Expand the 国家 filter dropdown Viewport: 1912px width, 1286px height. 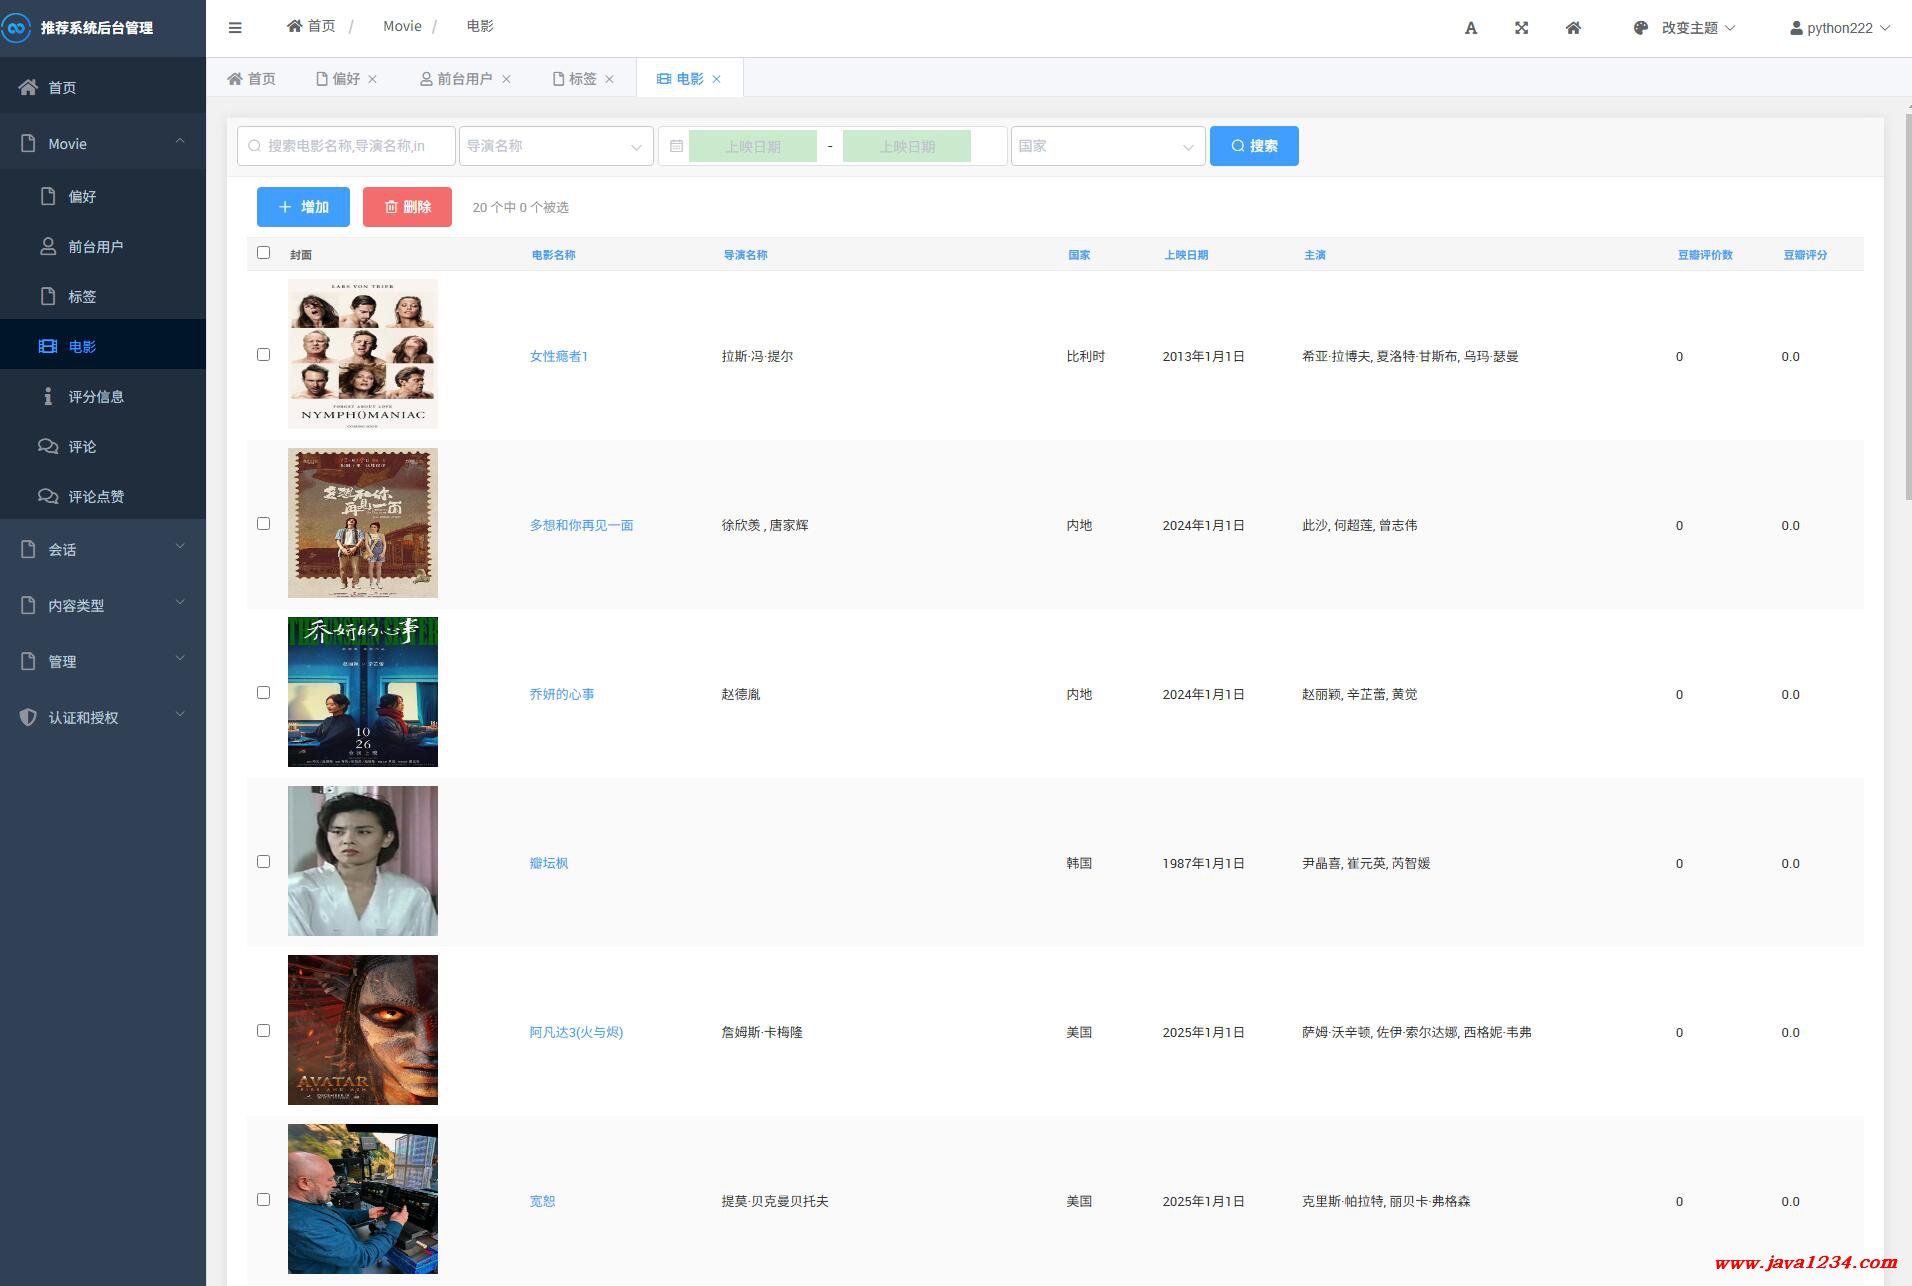1107,146
